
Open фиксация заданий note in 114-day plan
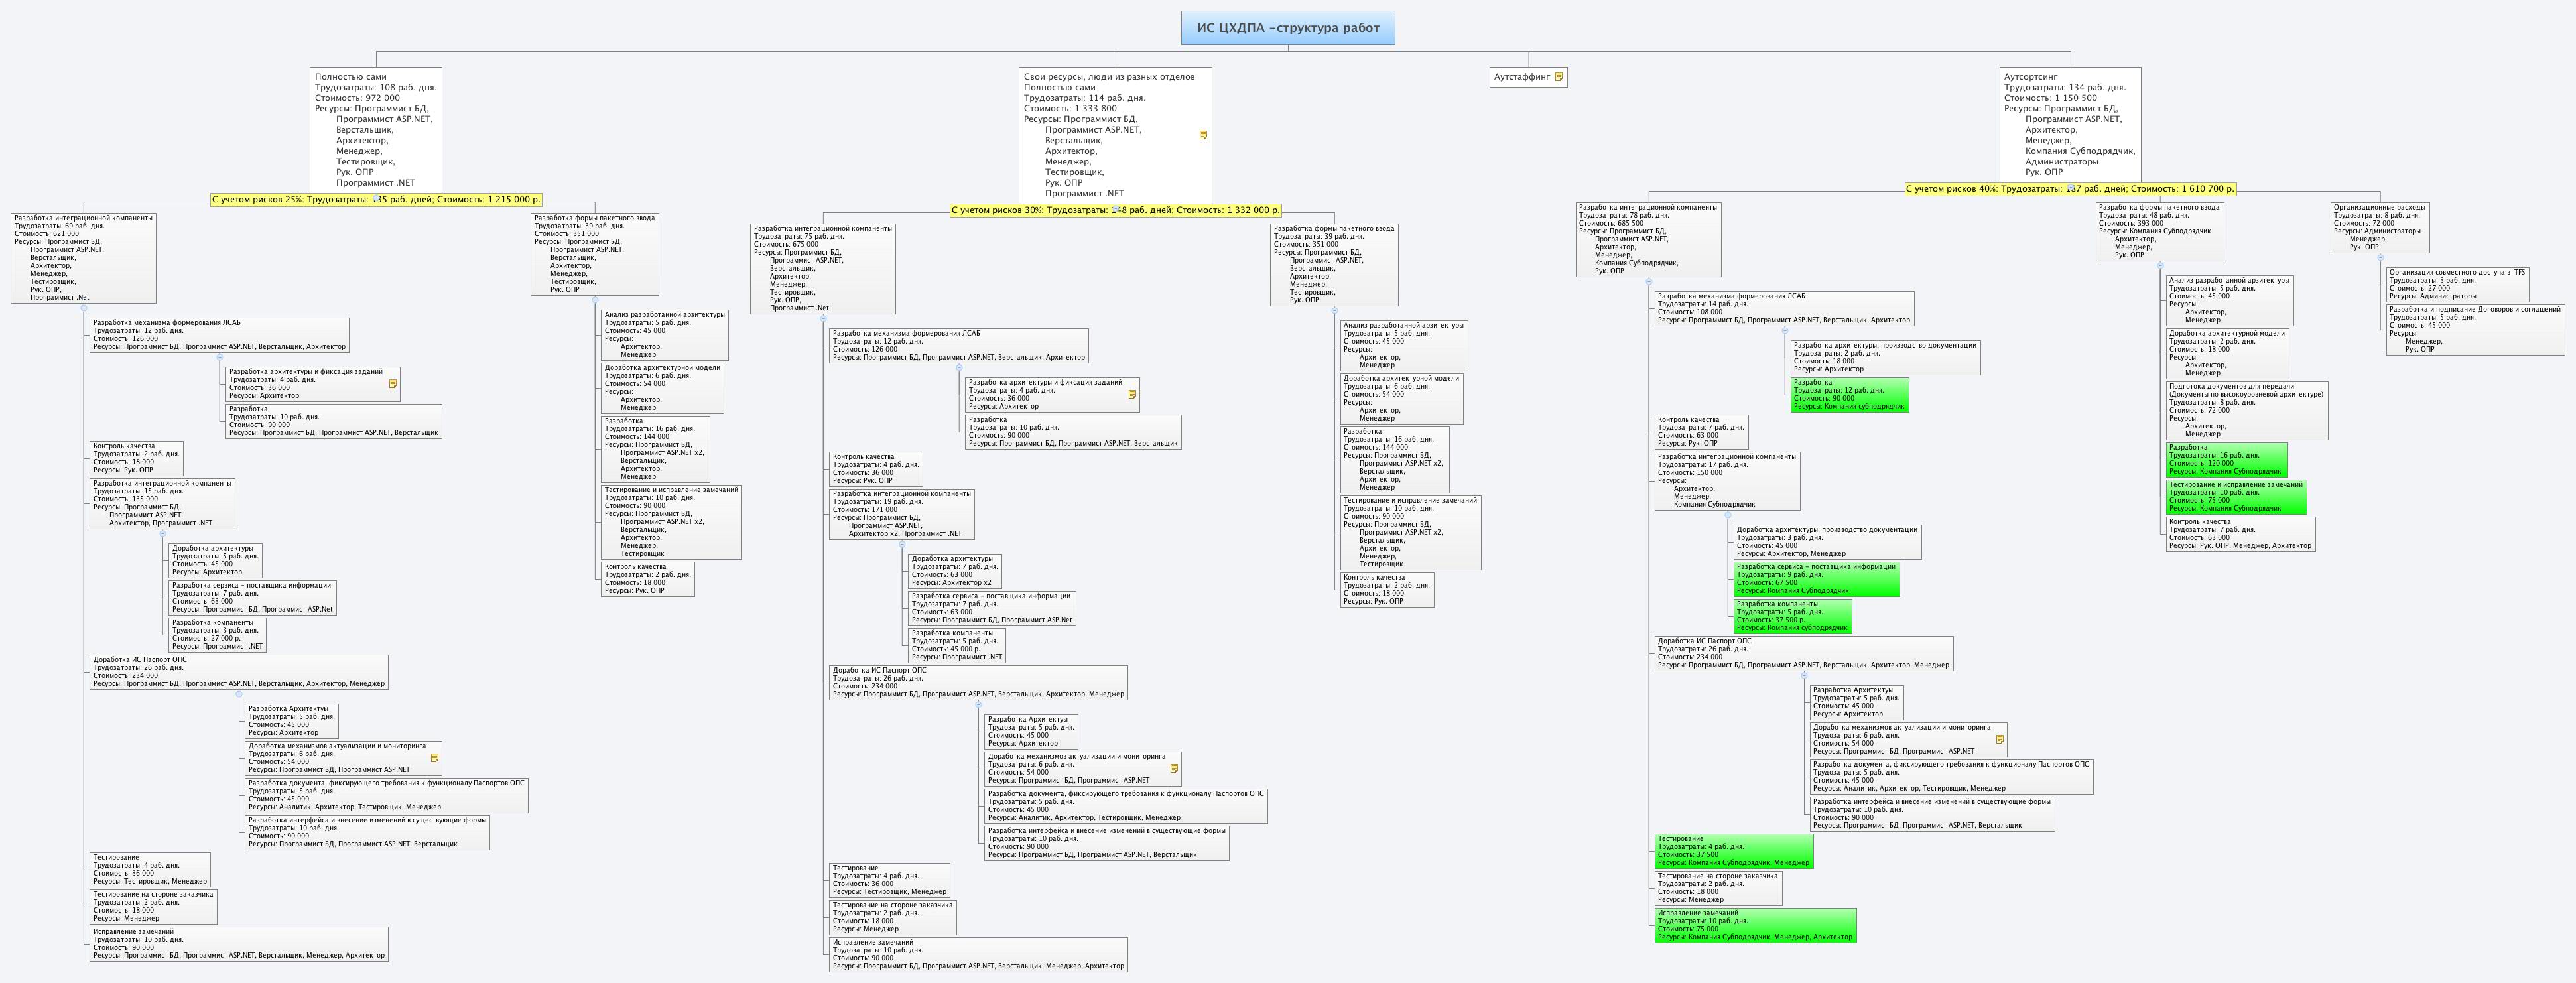1132,395
